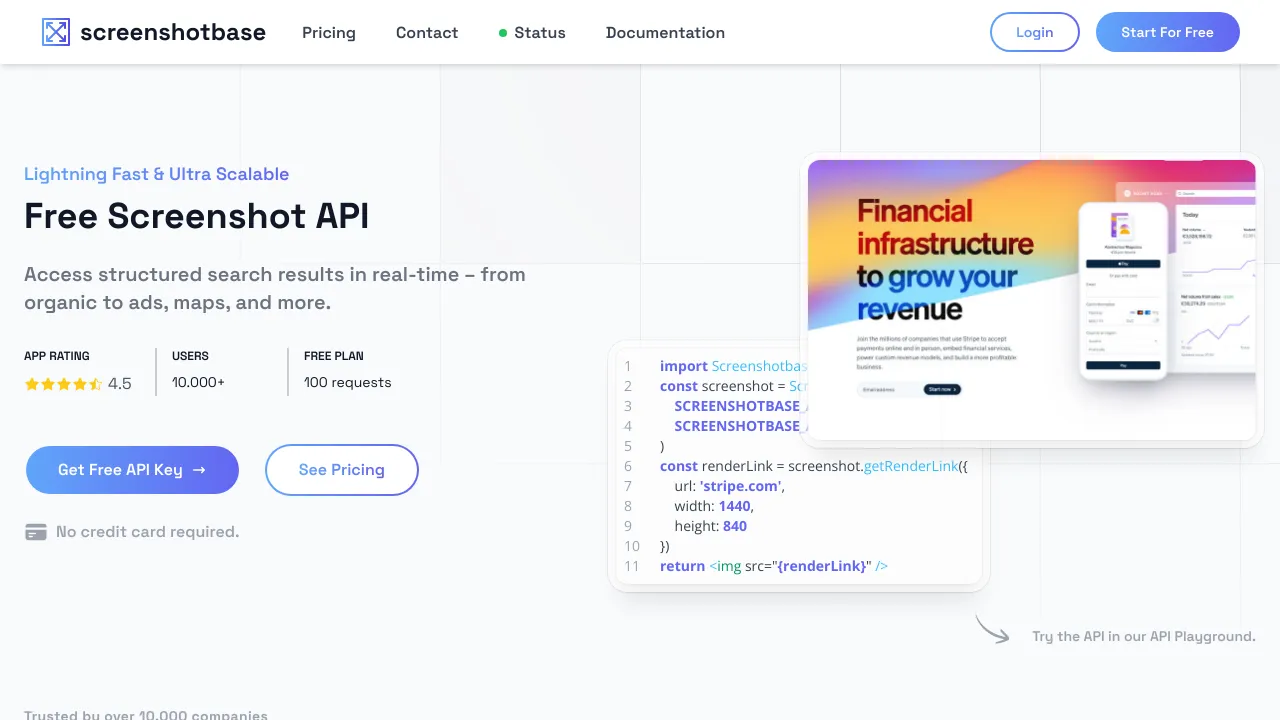Click the Start For Free button

tap(1168, 32)
